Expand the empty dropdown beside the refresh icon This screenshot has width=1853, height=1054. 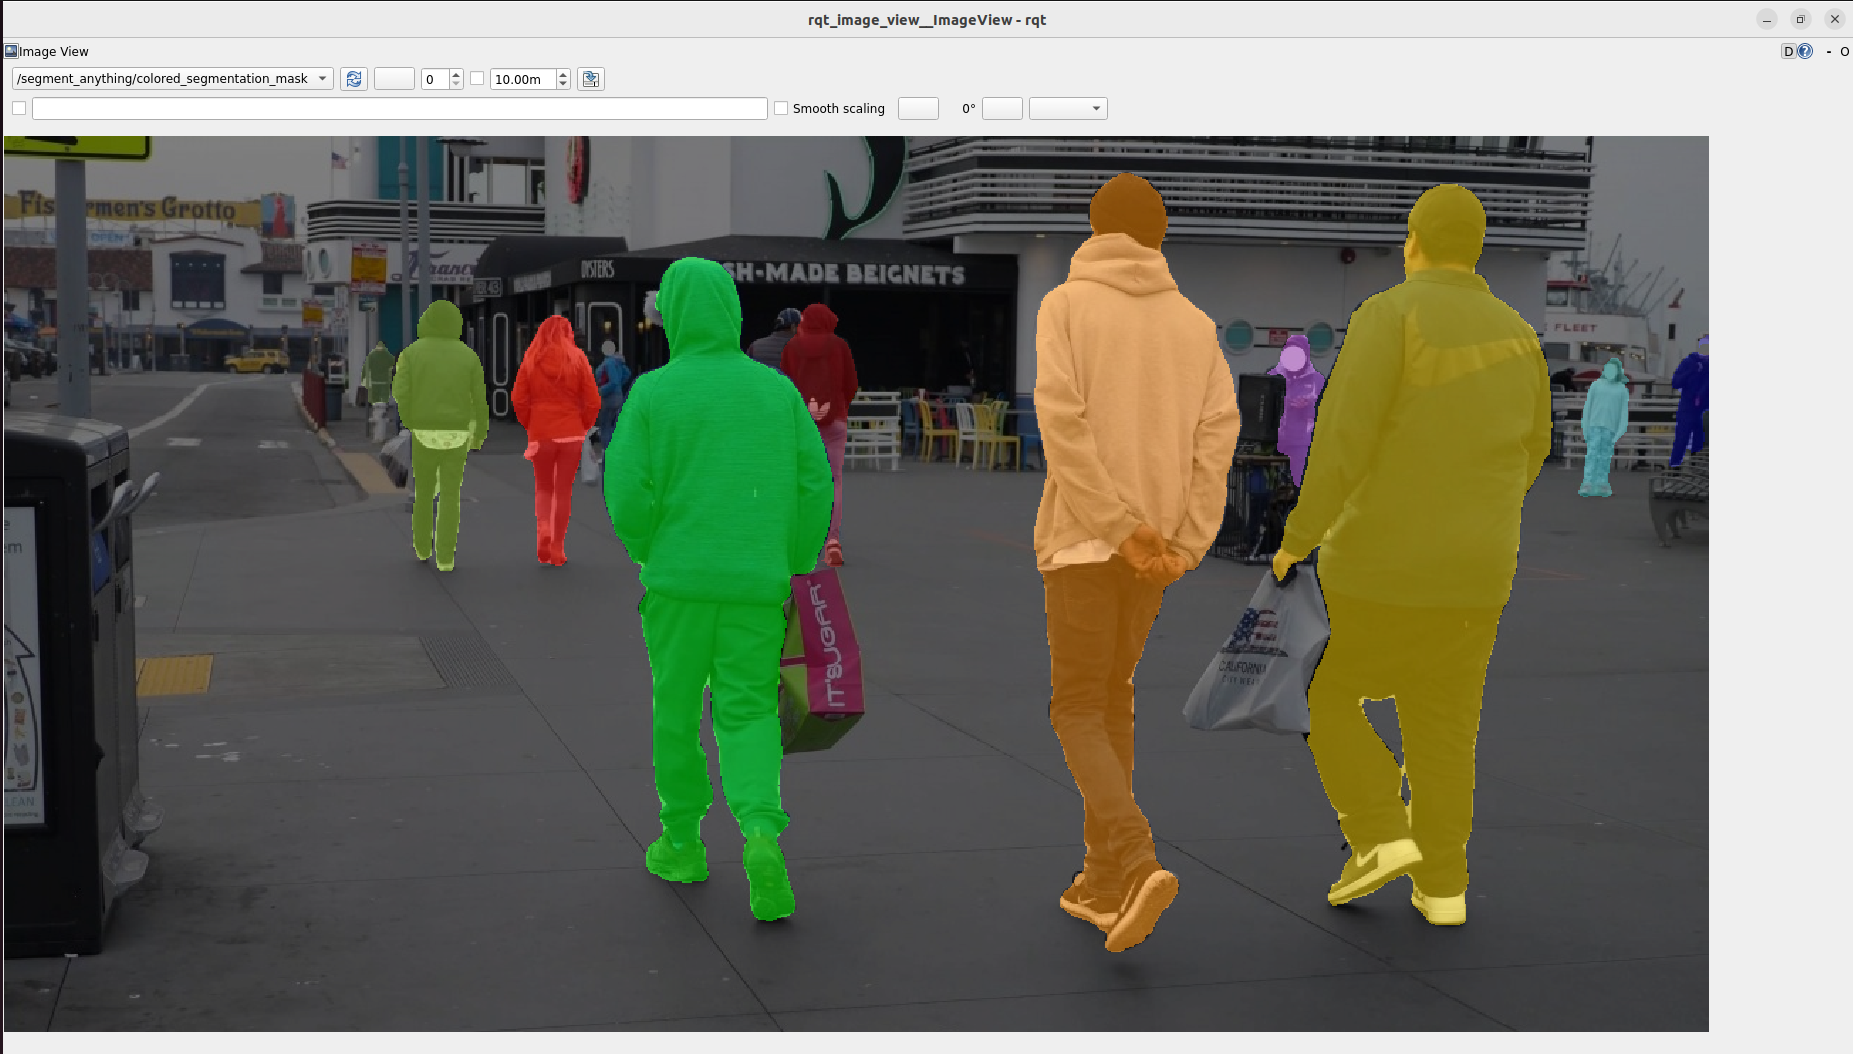pos(394,78)
